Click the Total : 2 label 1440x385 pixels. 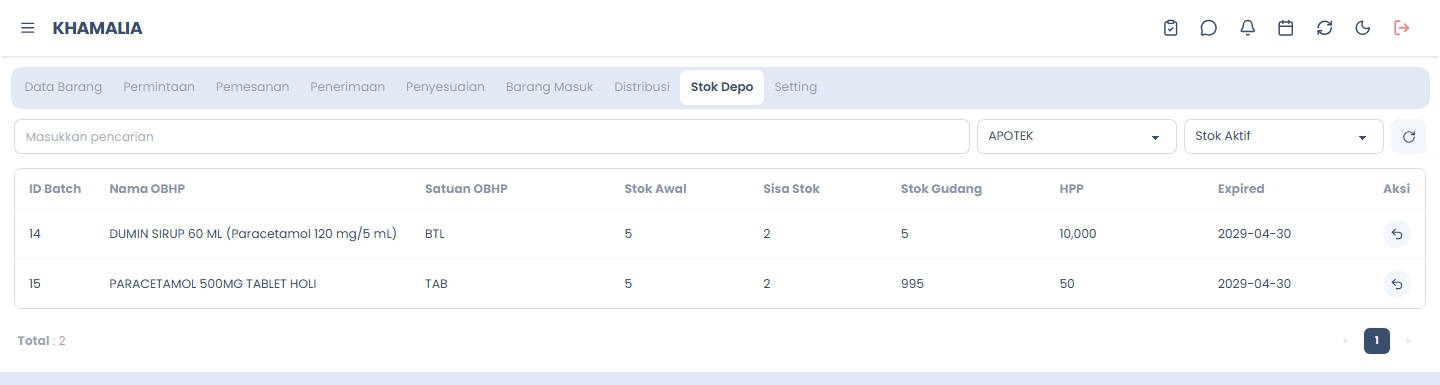[42, 341]
